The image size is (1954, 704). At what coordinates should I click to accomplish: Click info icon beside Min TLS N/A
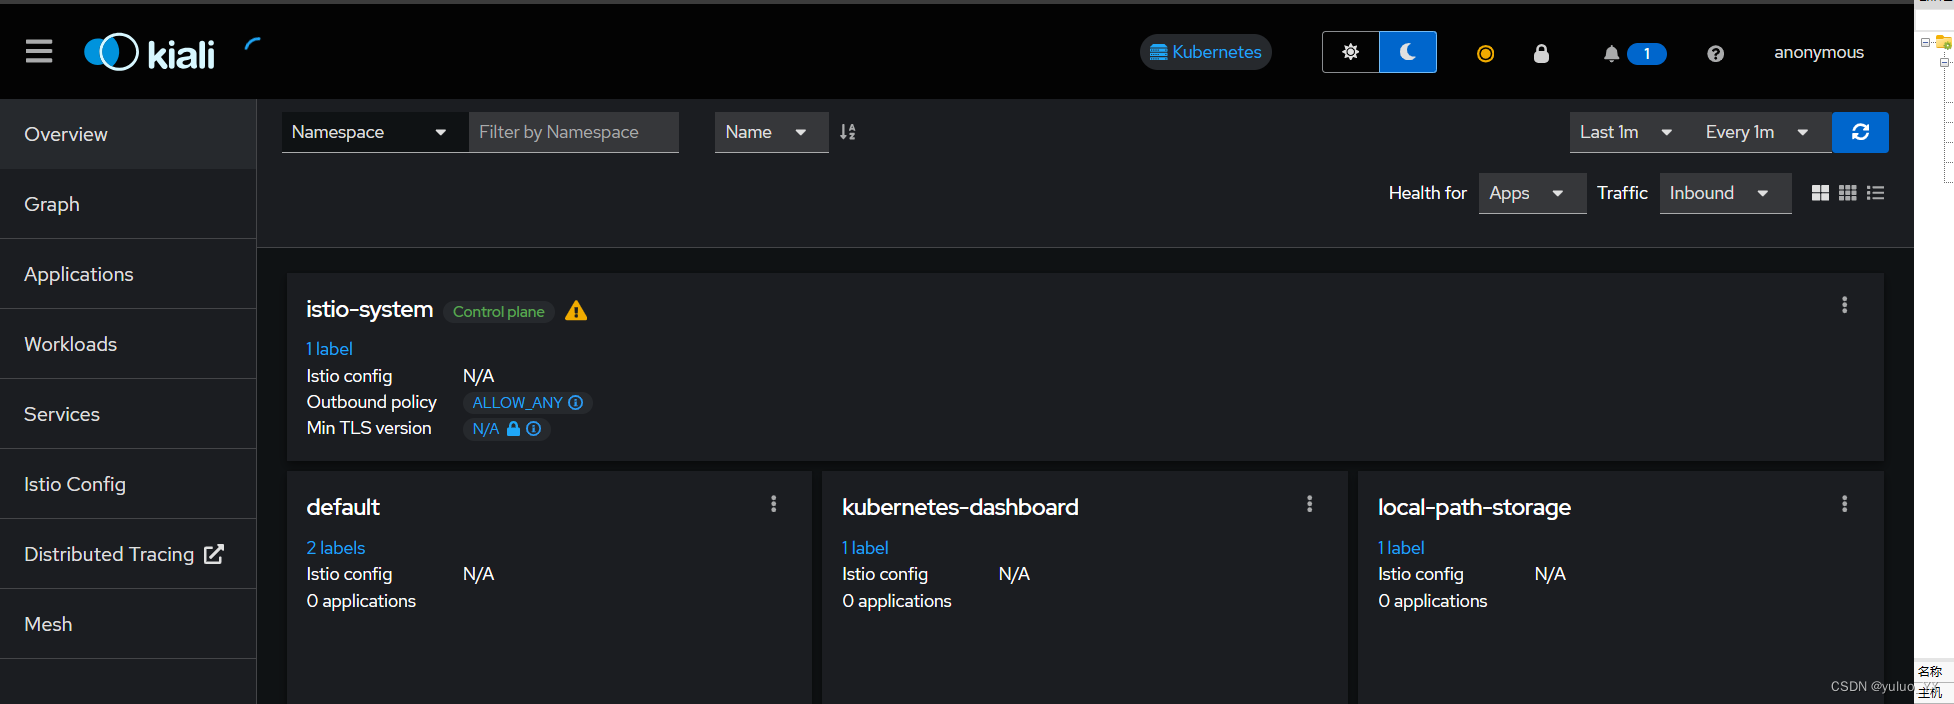[x=534, y=429]
